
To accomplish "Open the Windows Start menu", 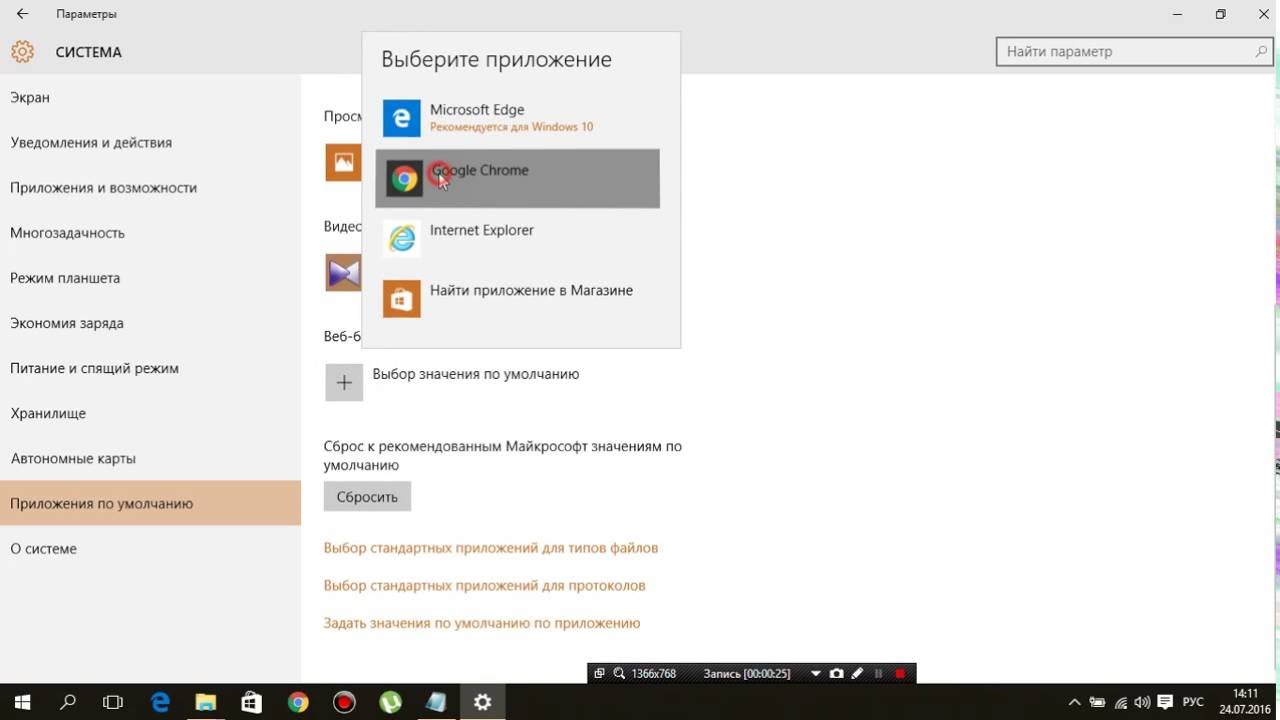I will 23,702.
